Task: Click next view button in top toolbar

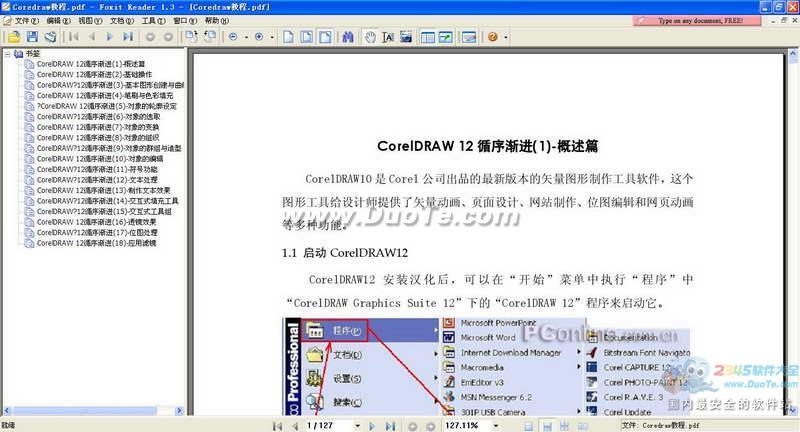Action: point(168,37)
